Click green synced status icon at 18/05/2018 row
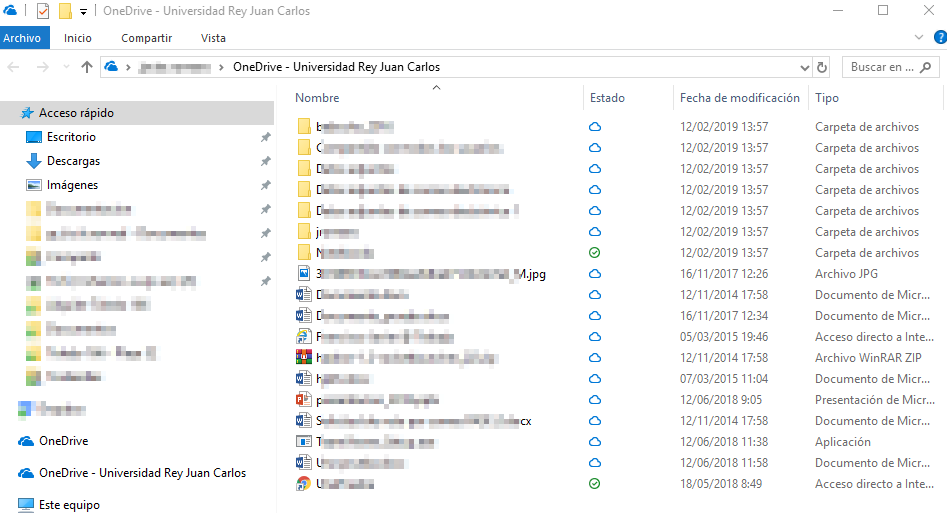Image resolution: width=947 pixels, height=513 pixels. coord(595,483)
